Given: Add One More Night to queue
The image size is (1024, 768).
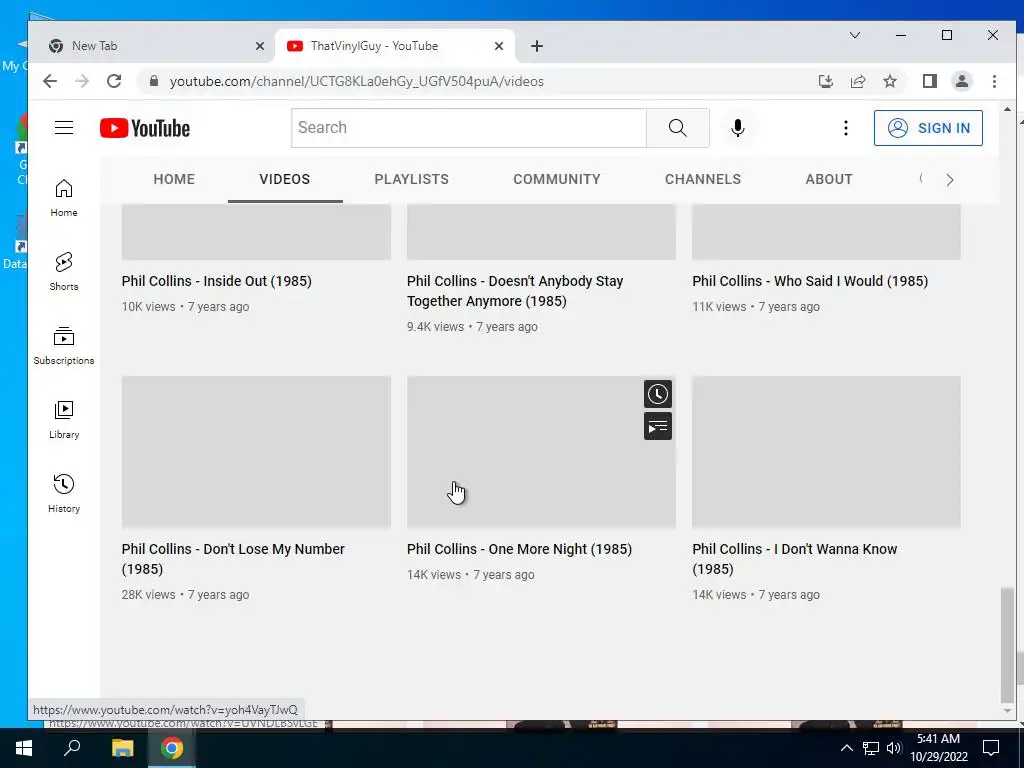Looking at the screenshot, I should point(658,426).
